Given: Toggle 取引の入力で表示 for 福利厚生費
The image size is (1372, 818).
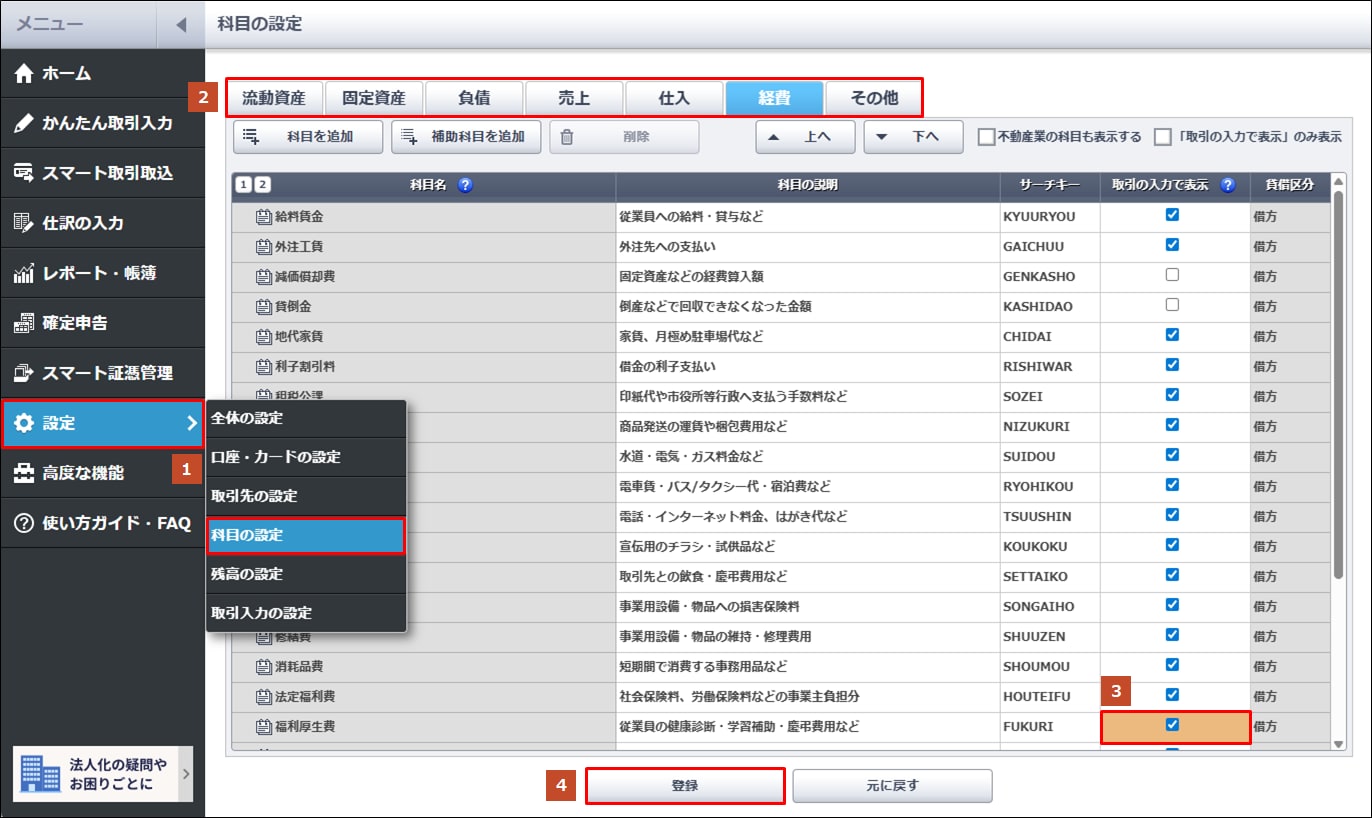Looking at the screenshot, I should click(1173, 725).
